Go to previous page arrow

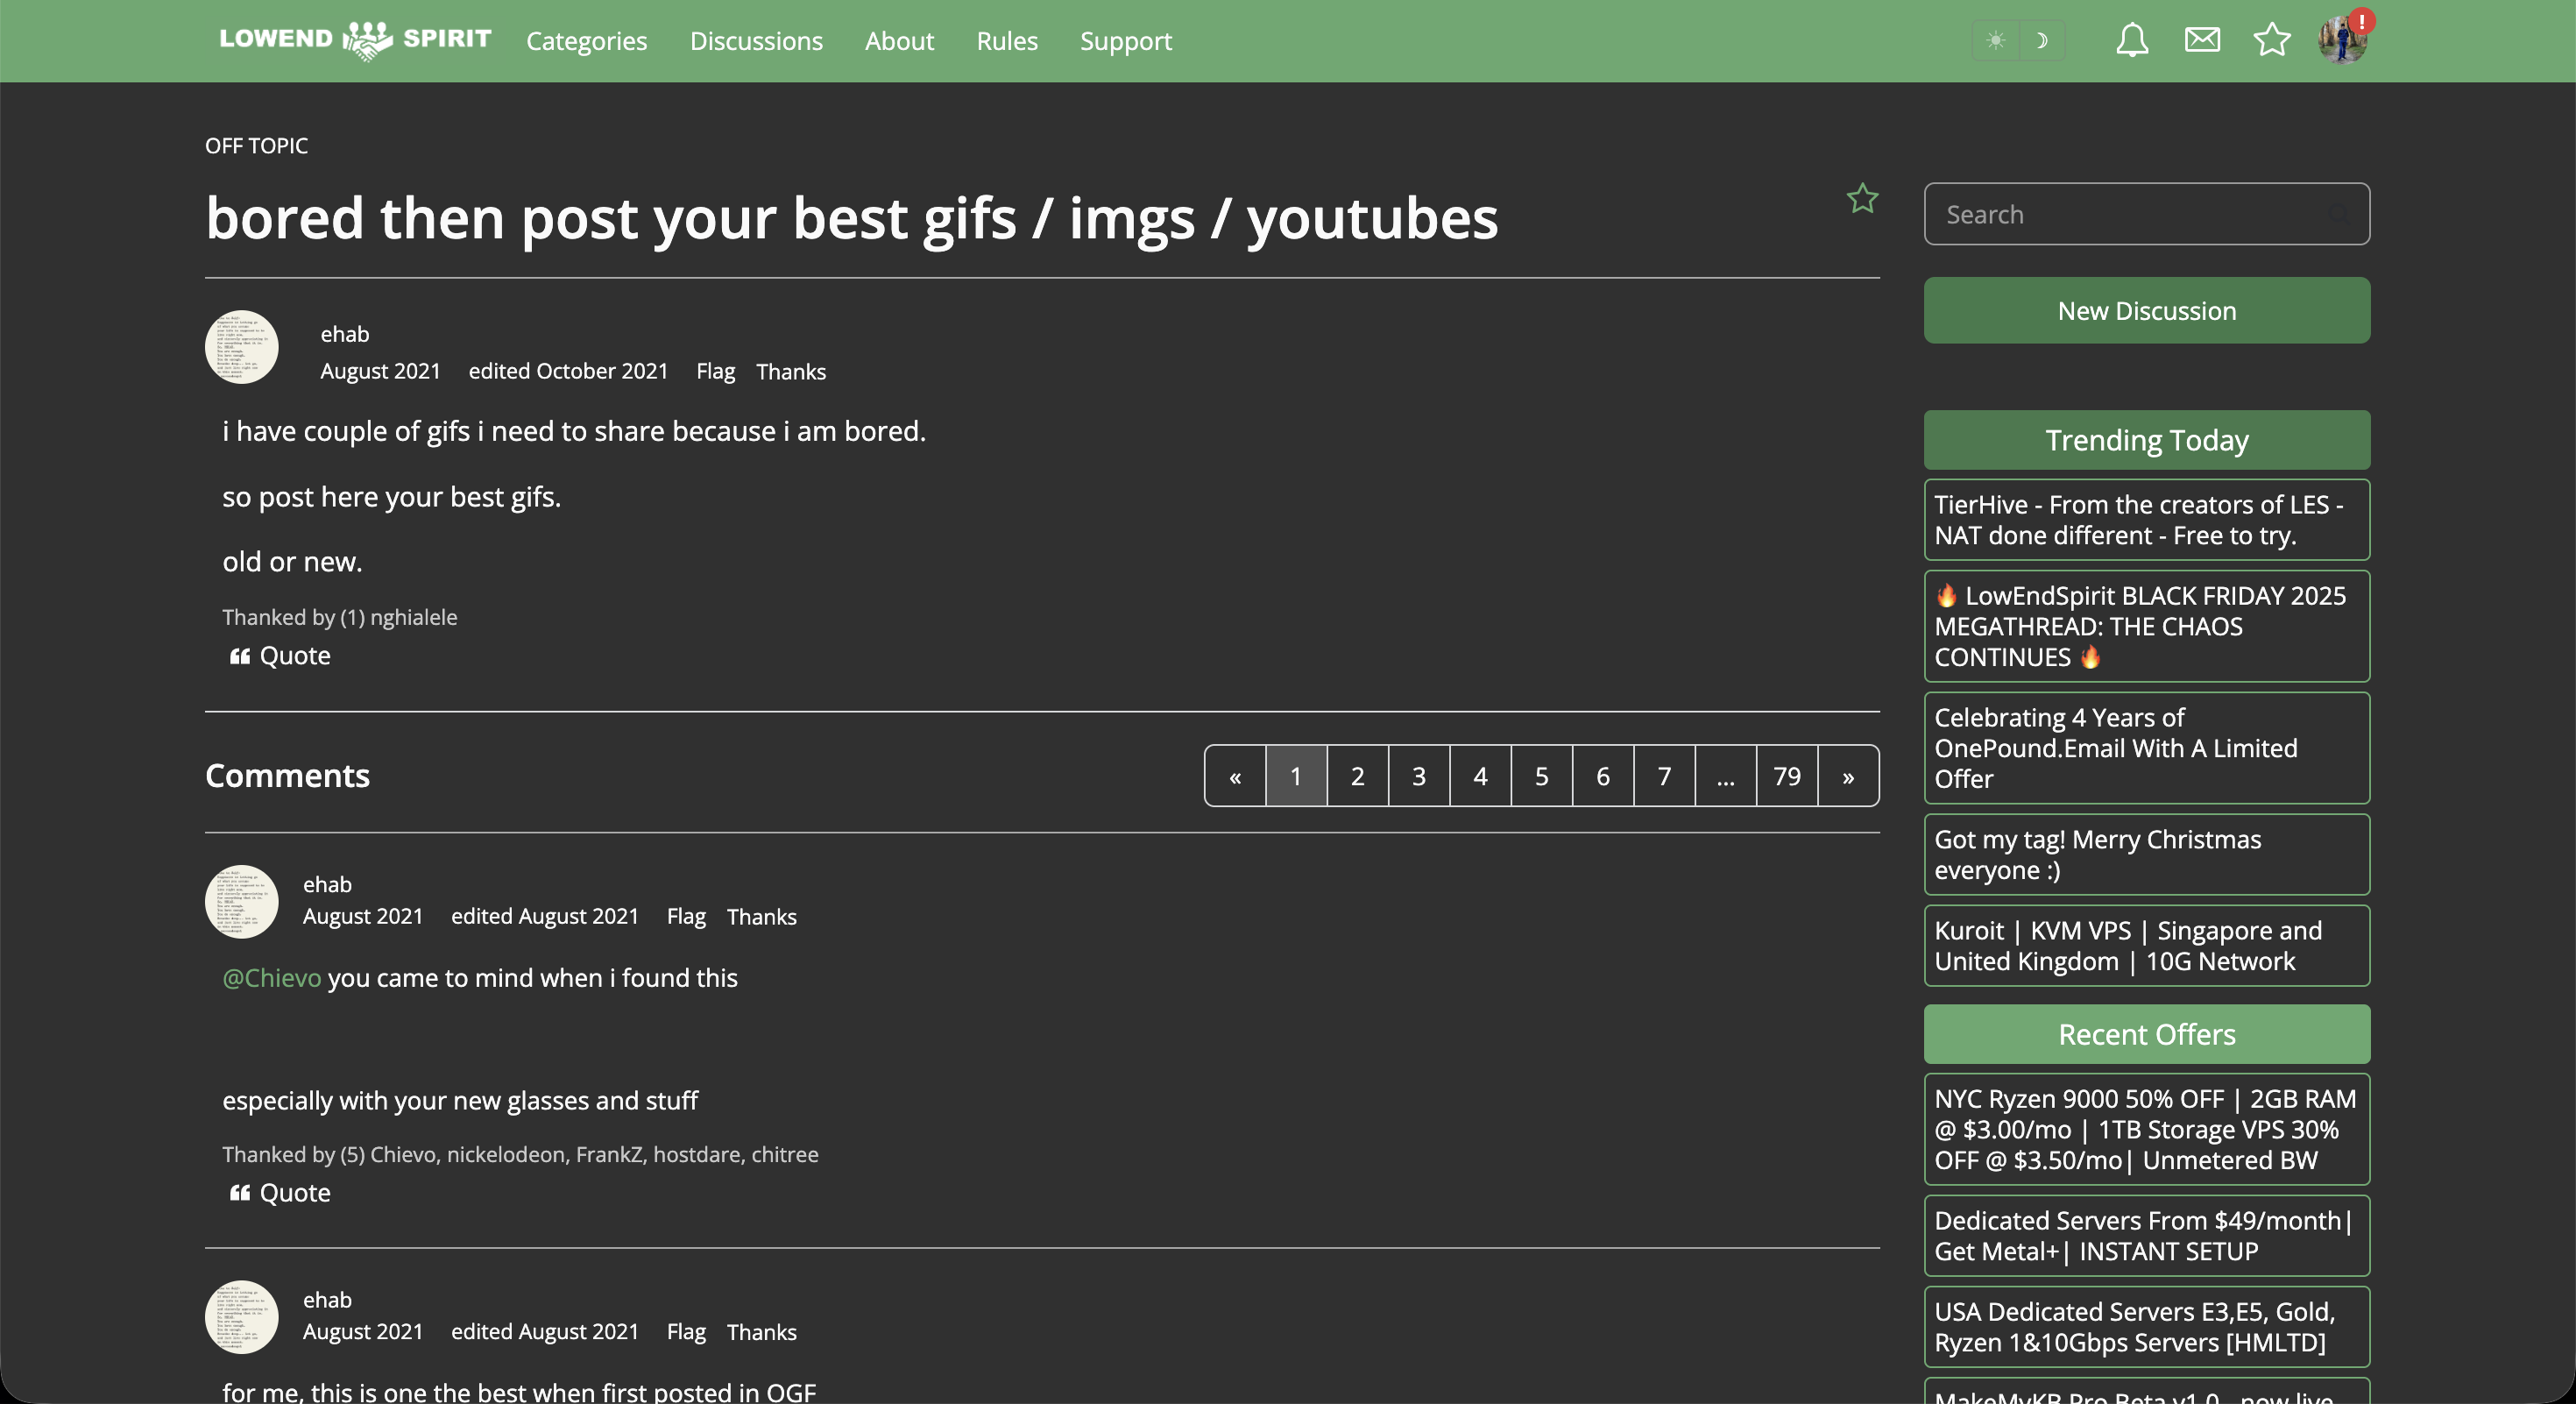pyautogui.click(x=1235, y=776)
